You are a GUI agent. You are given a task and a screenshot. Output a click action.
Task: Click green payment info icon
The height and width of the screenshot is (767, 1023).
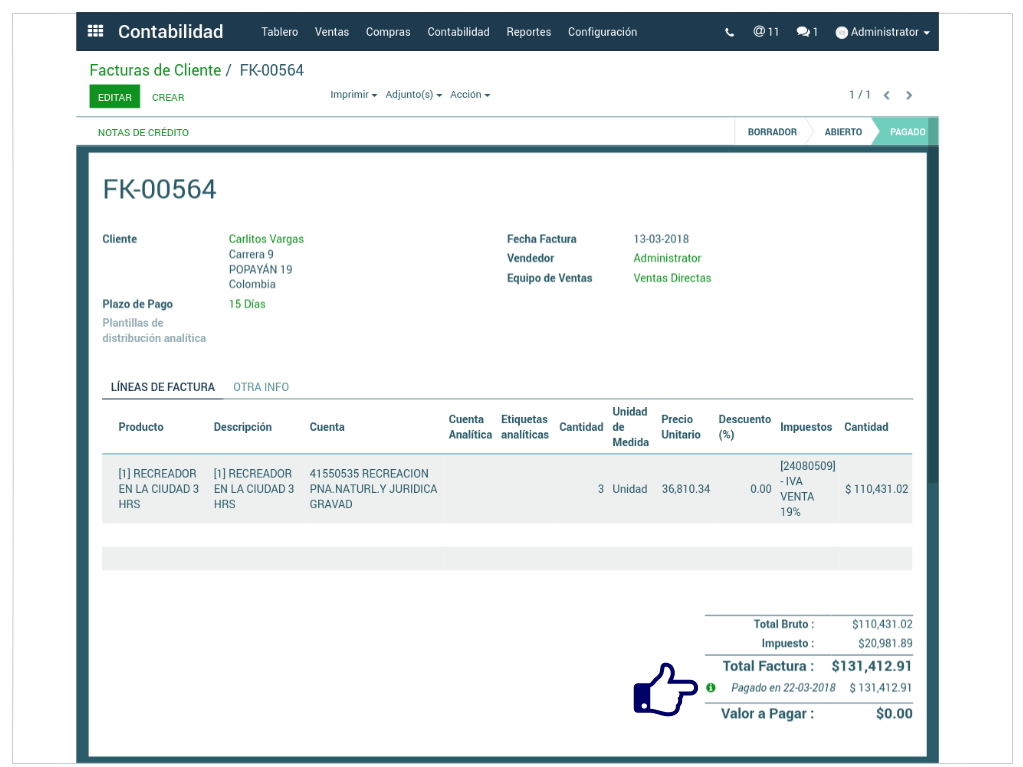click(711, 688)
